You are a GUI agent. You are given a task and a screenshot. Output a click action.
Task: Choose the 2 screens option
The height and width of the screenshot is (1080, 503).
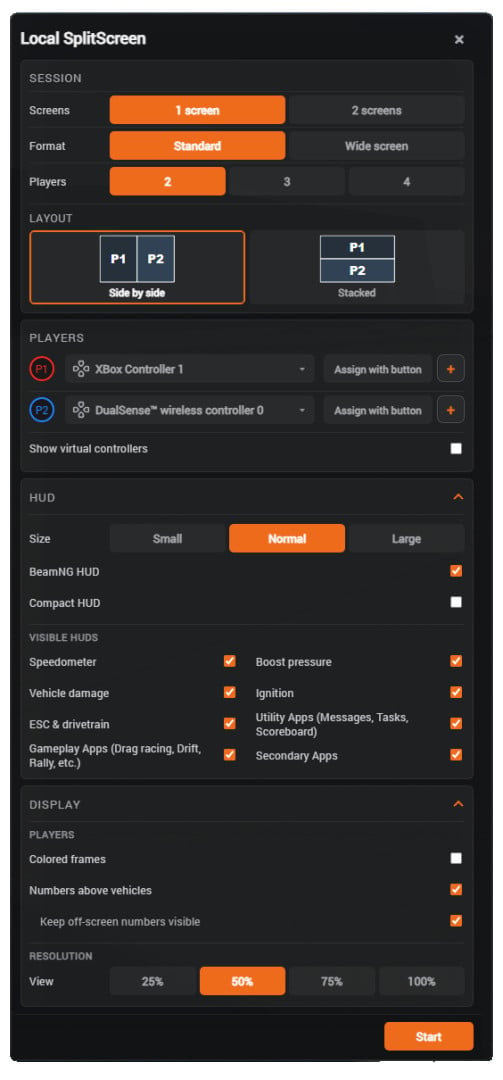point(376,110)
